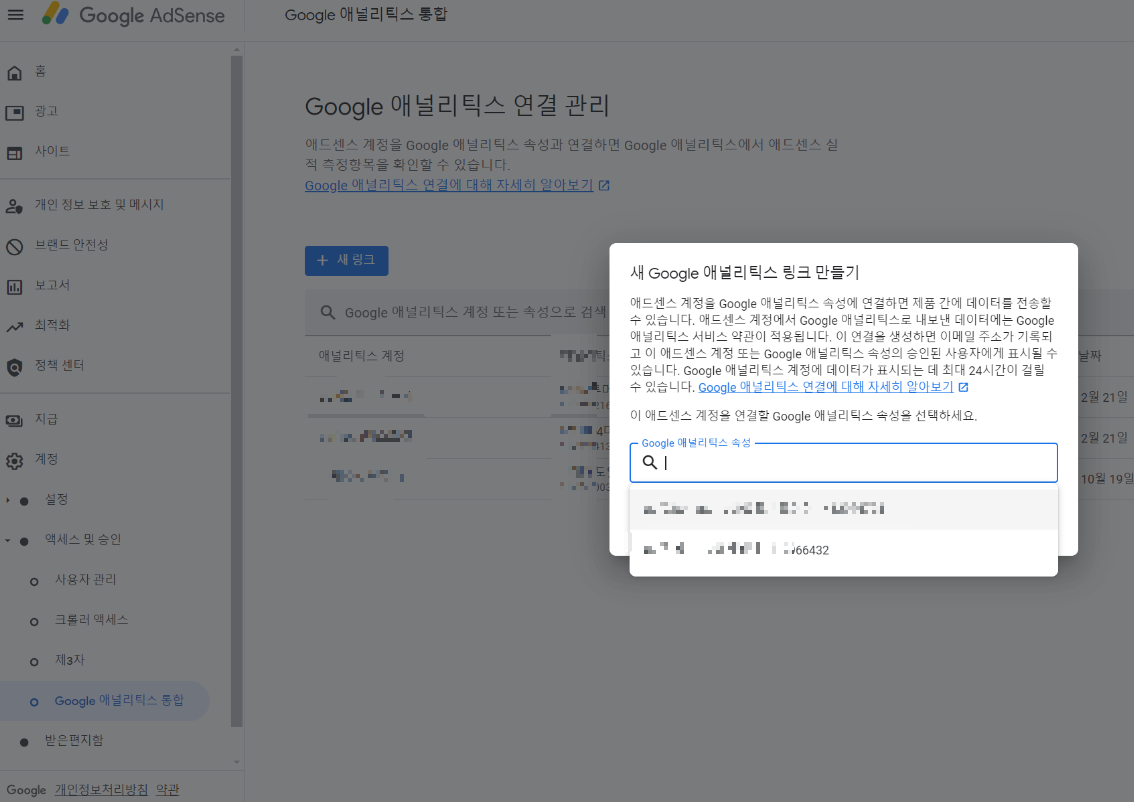Select Google 애널리틱스 통합 sidebar item
This screenshot has height=802, width=1134.
[x=105, y=700]
